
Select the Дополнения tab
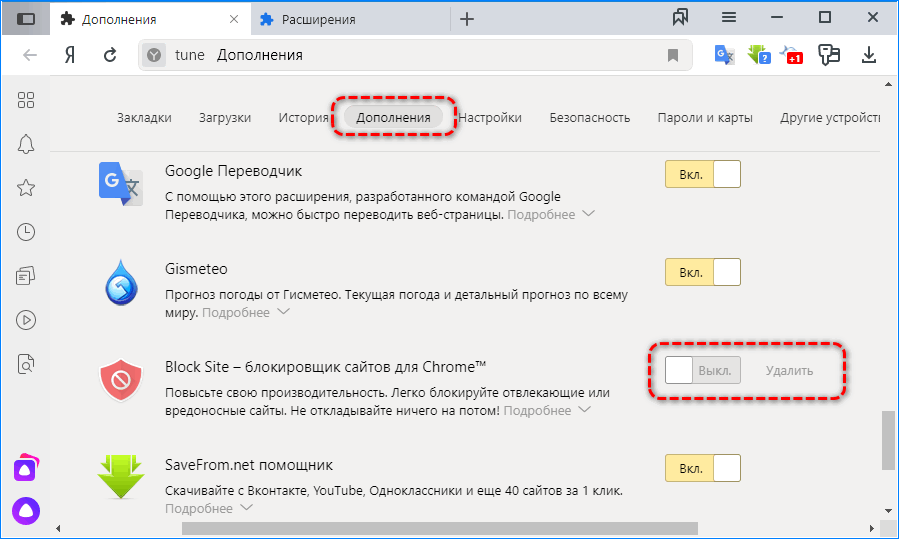(393, 118)
